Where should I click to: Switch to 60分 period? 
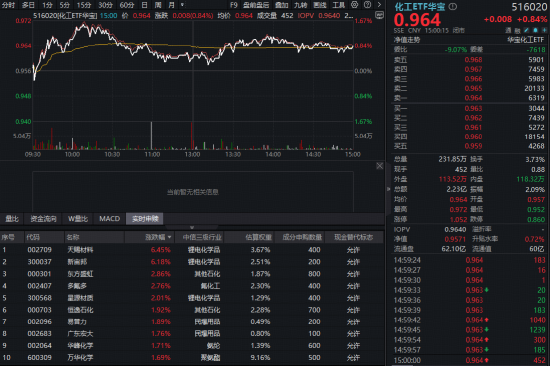(127, 5)
